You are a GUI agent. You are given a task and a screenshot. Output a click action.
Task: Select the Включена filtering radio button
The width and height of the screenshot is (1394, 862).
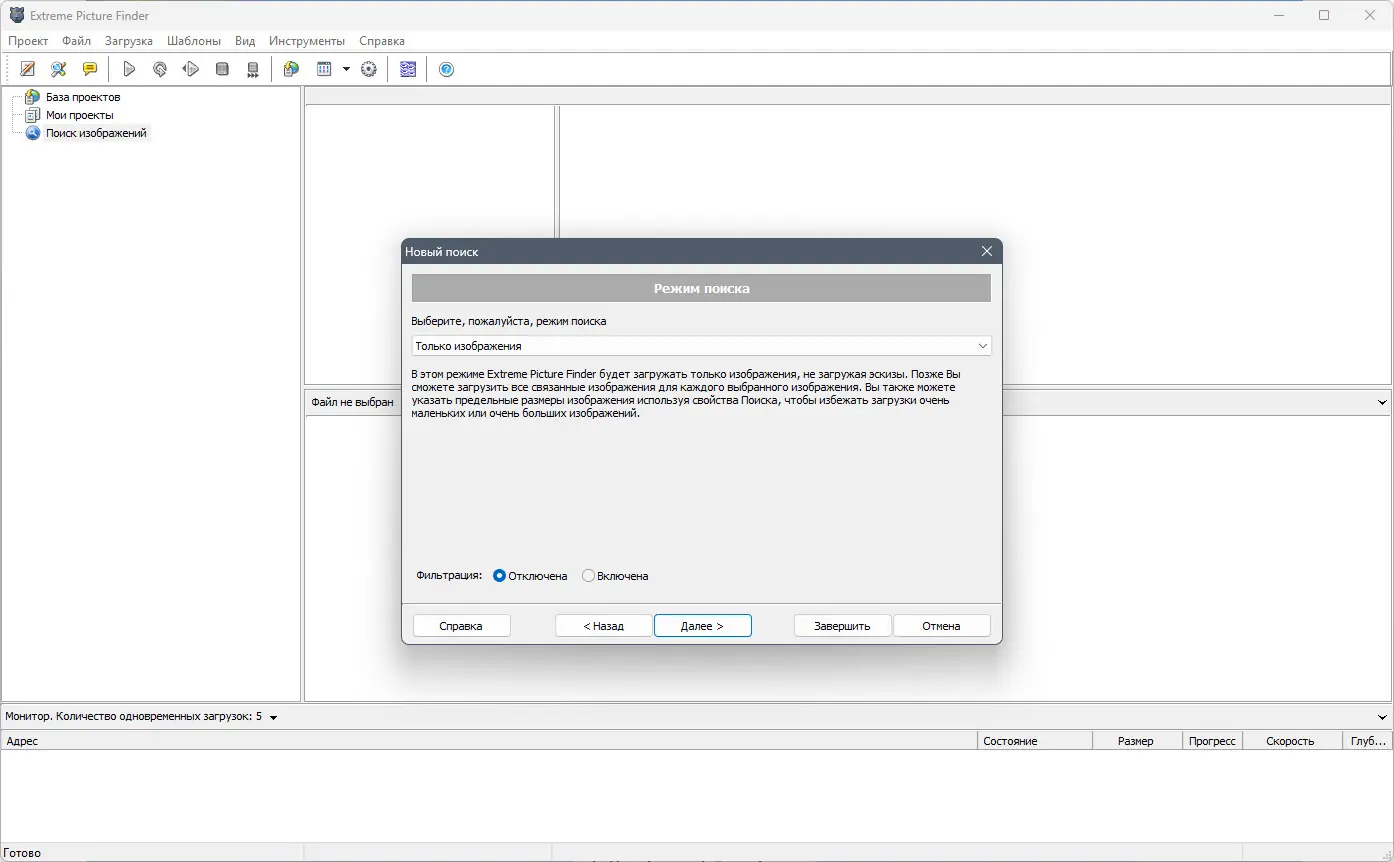pyautogui.click(x=588, y=576)
